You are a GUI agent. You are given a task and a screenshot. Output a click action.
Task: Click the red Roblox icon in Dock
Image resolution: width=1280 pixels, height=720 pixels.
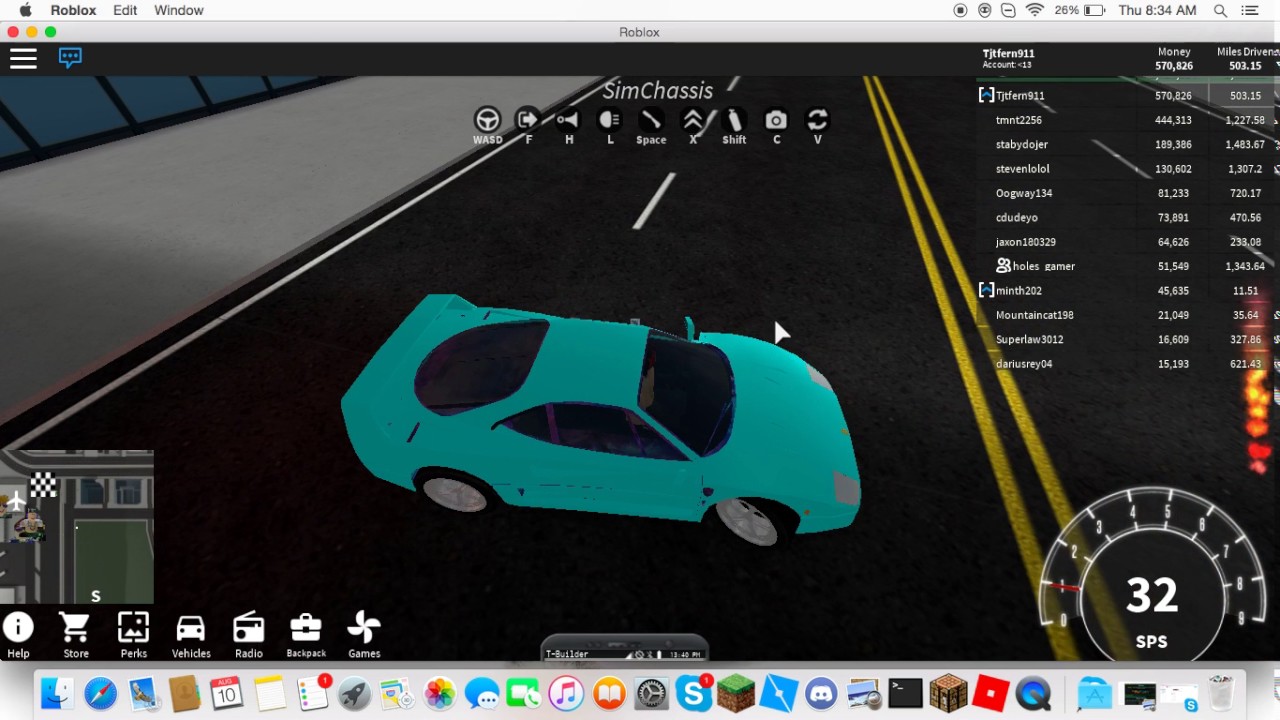[990, 693]
